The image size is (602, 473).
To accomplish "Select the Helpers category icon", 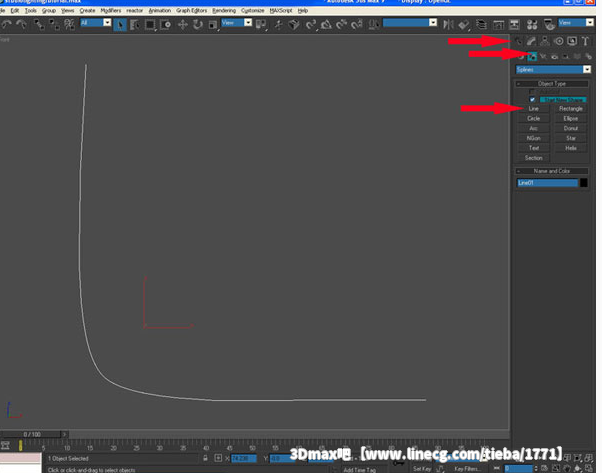I will [x=566, y=56].
